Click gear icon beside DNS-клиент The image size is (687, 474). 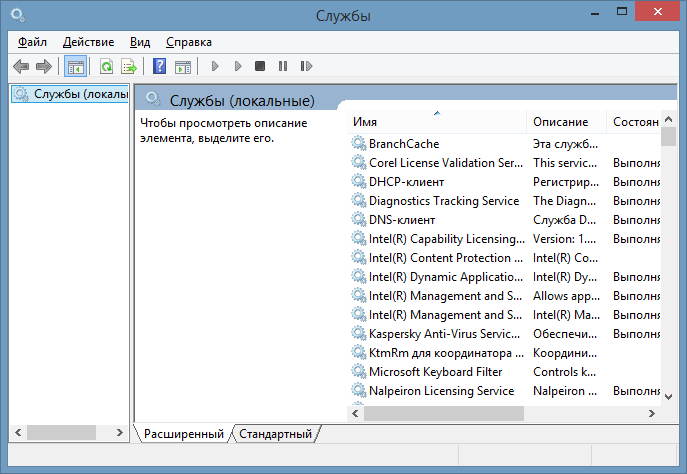(x=359, y=220)
